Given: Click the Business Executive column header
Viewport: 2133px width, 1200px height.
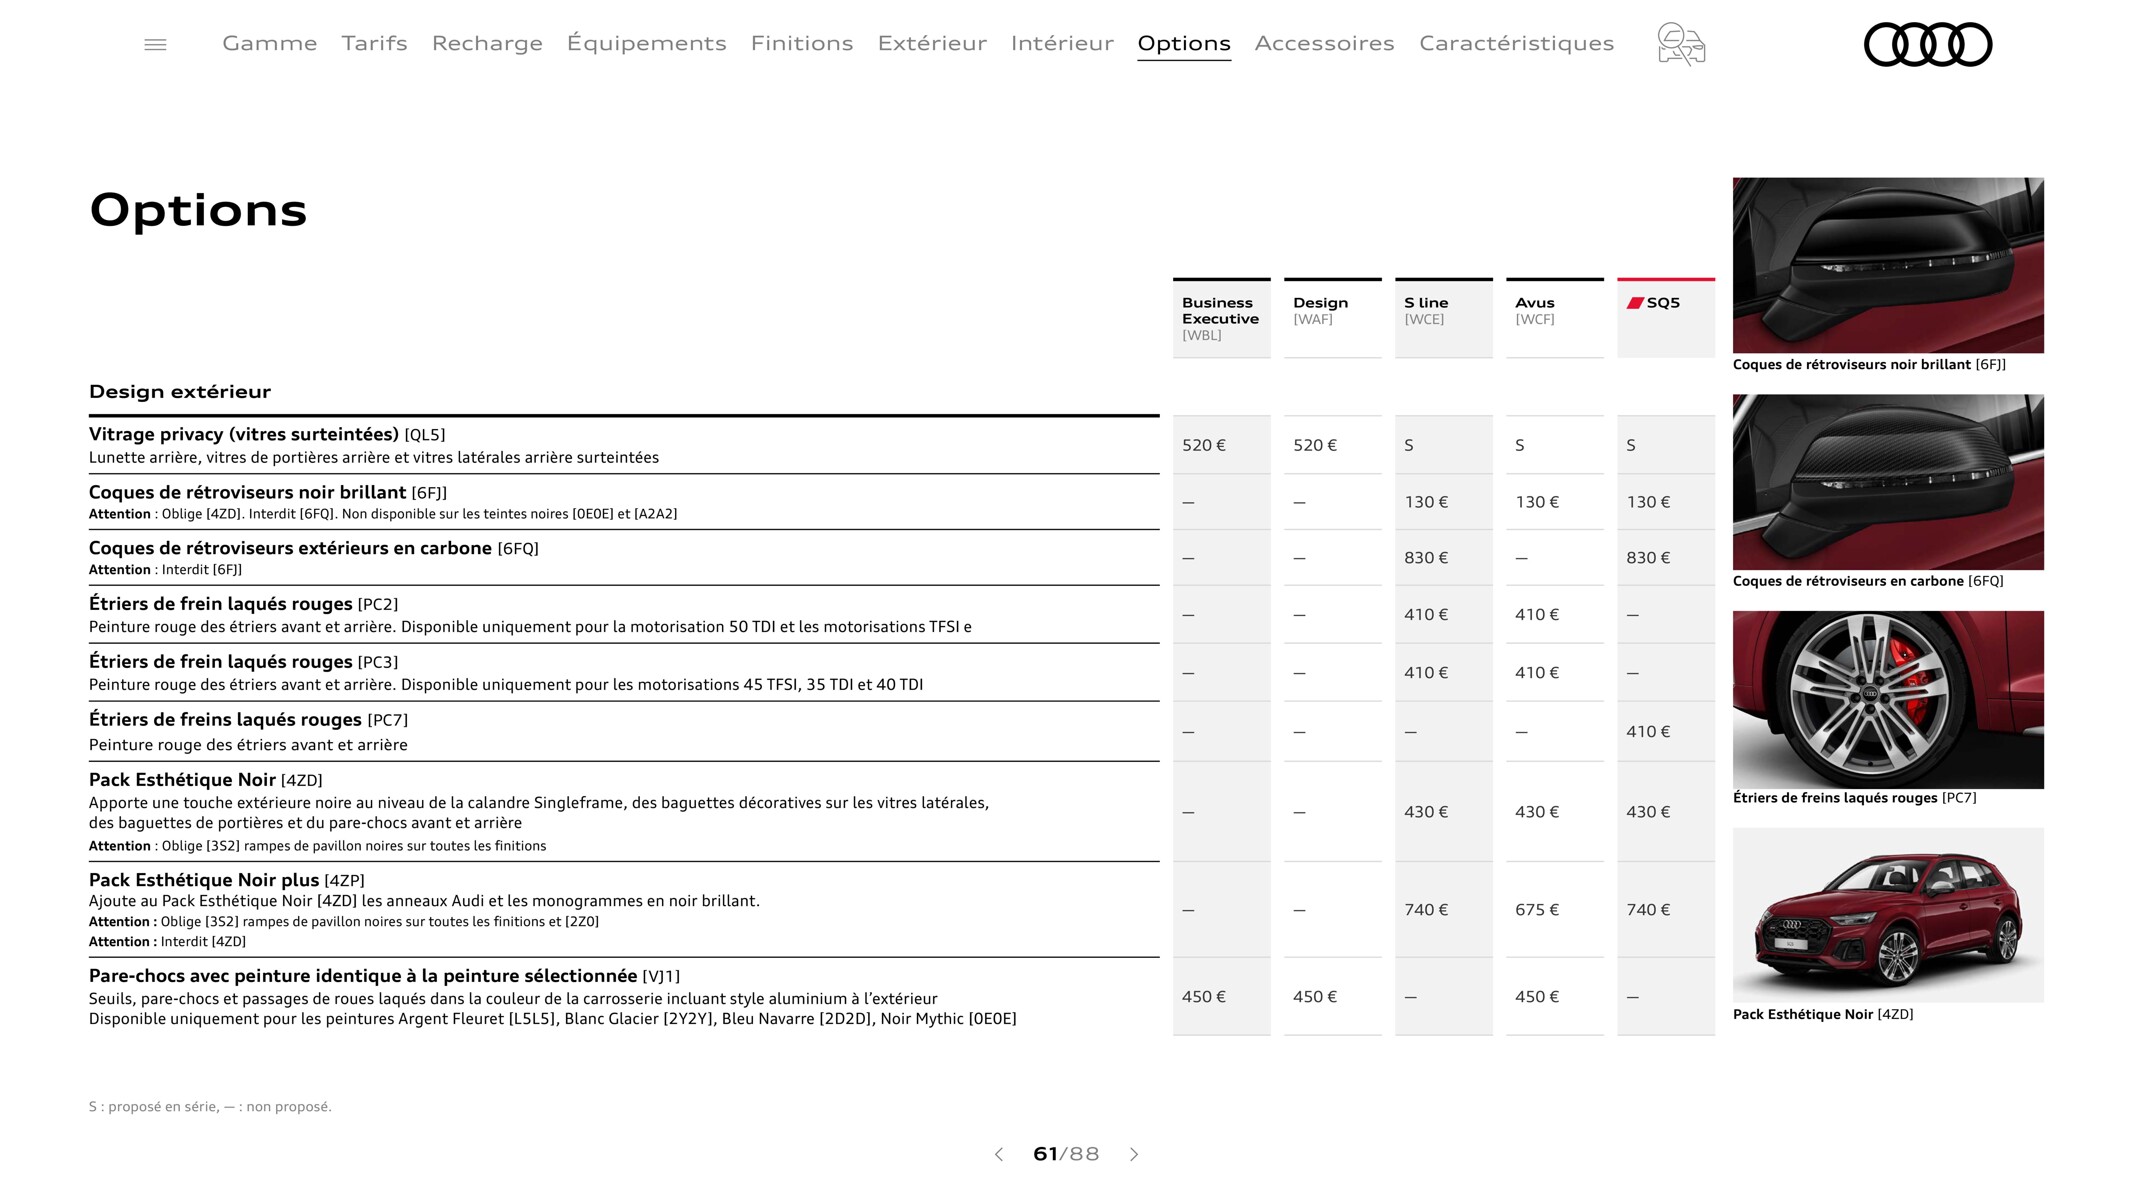Looking at the screenshot, I should (1221, 318).
